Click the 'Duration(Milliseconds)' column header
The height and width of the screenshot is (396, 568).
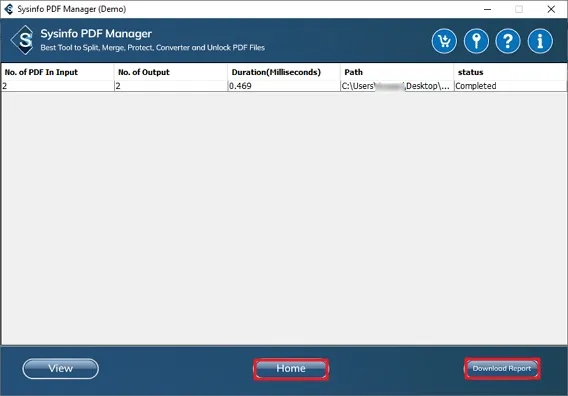(x=284, y=72)
